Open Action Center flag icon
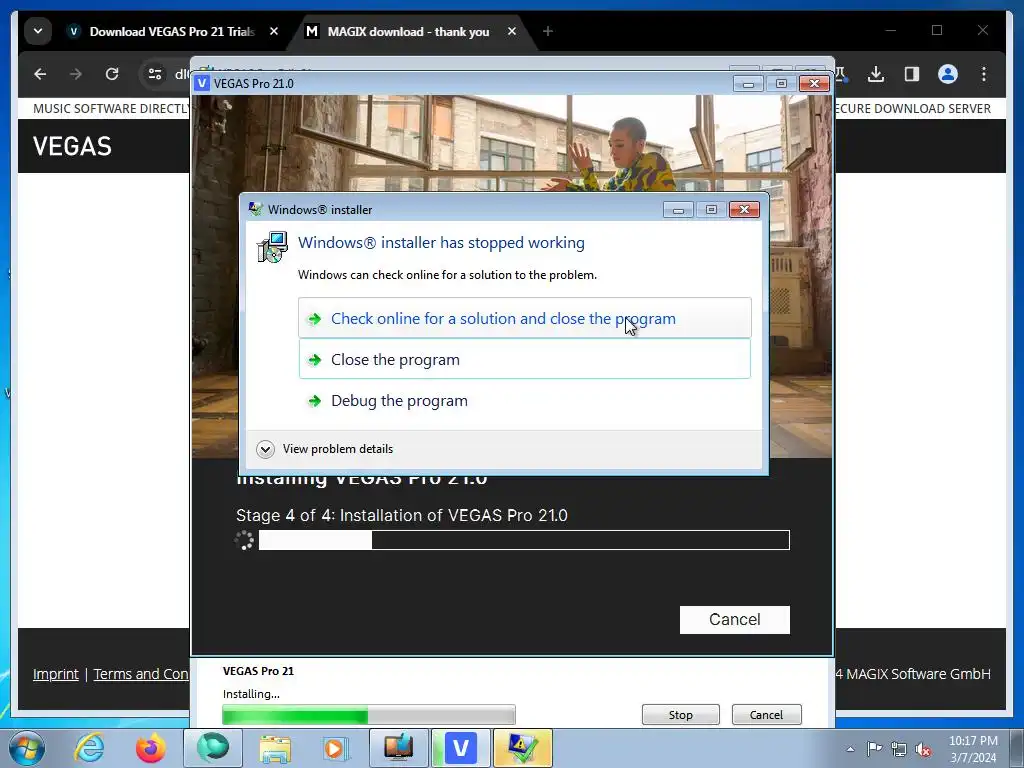 click(874, 749)
